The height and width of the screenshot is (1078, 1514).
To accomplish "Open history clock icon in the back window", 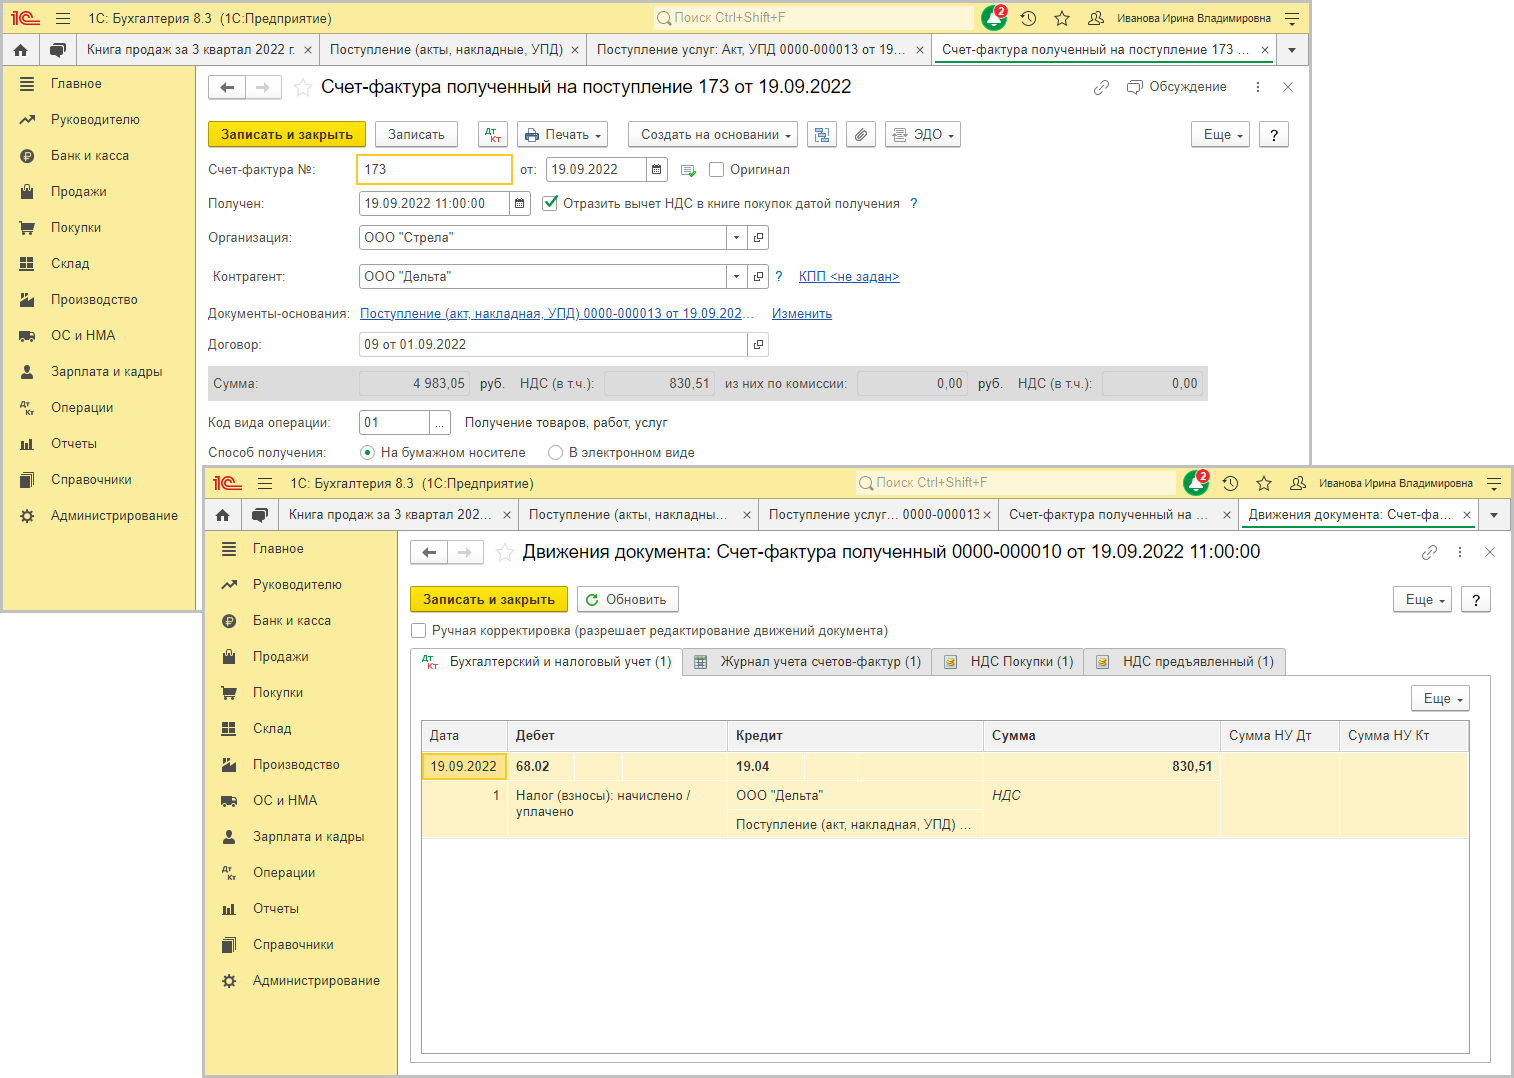I will click(x=1028, y=18).
